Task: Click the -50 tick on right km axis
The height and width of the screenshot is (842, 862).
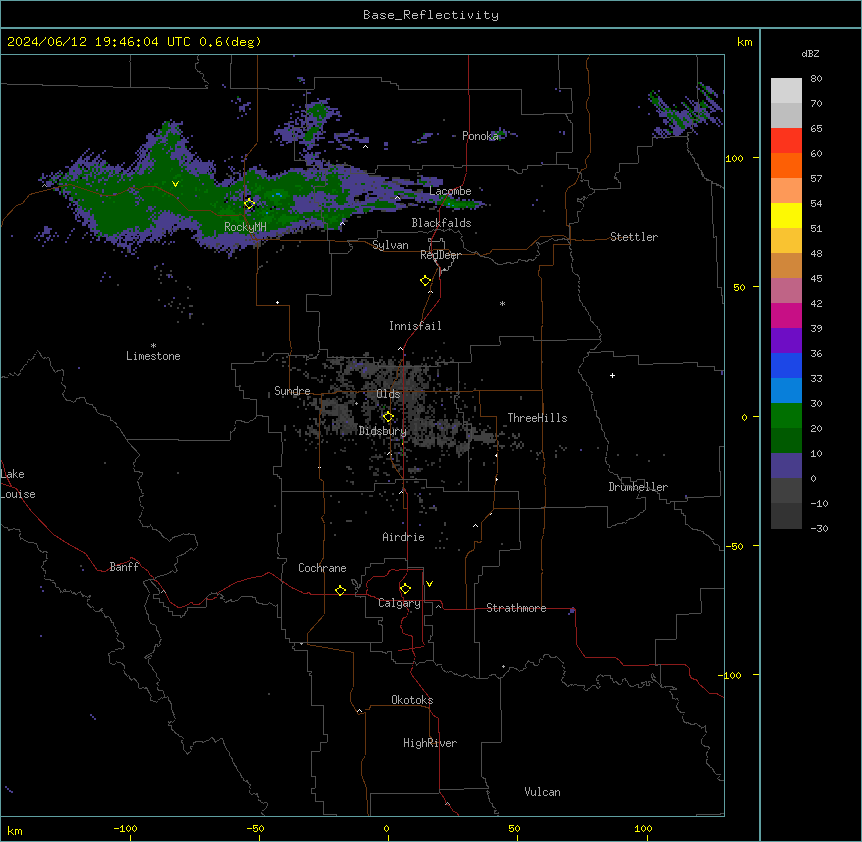Action: coord(734,546)
